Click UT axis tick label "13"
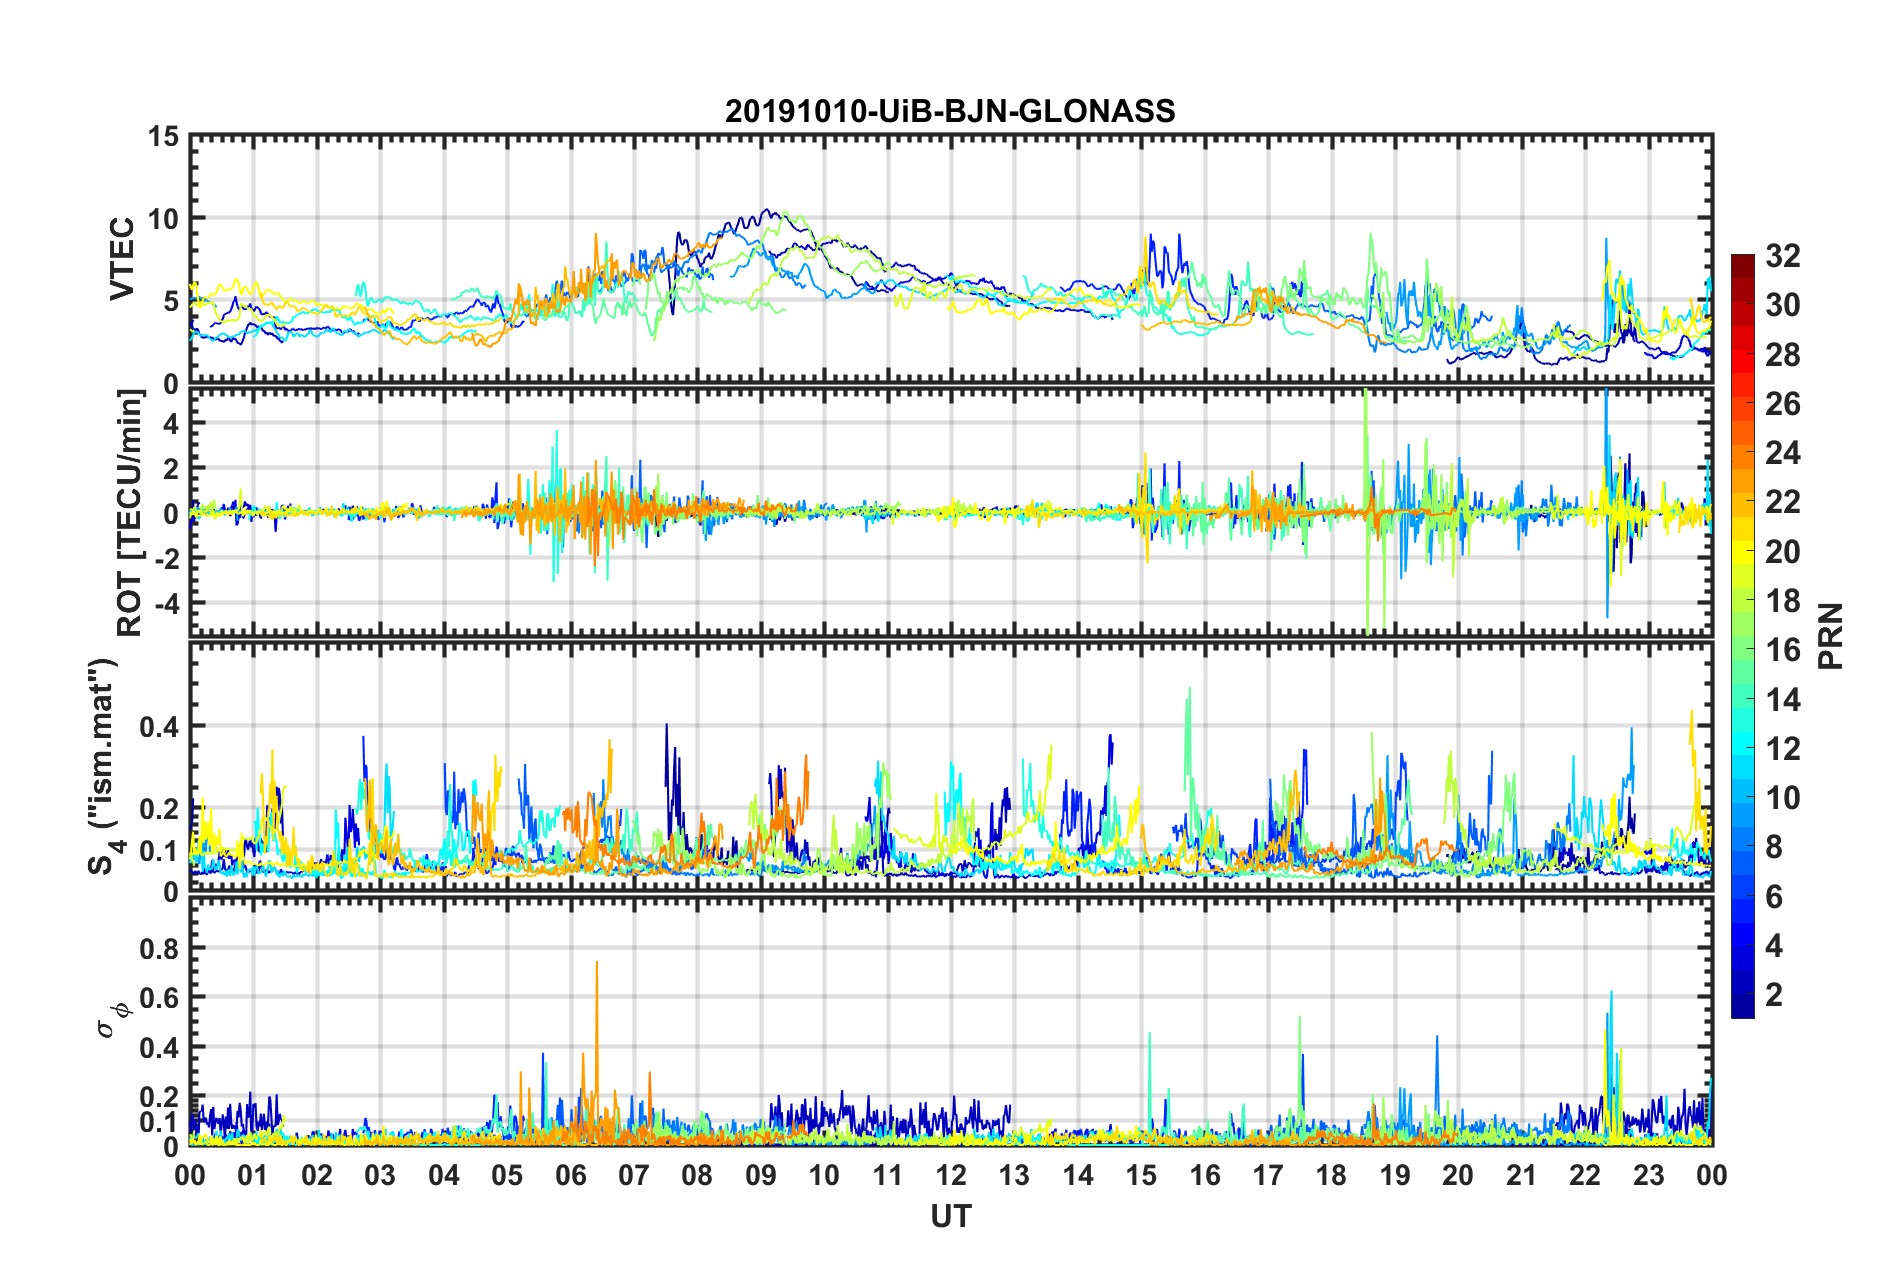Image resolution: width=1902 pixels, height=1272 pixels. 1014,1175
